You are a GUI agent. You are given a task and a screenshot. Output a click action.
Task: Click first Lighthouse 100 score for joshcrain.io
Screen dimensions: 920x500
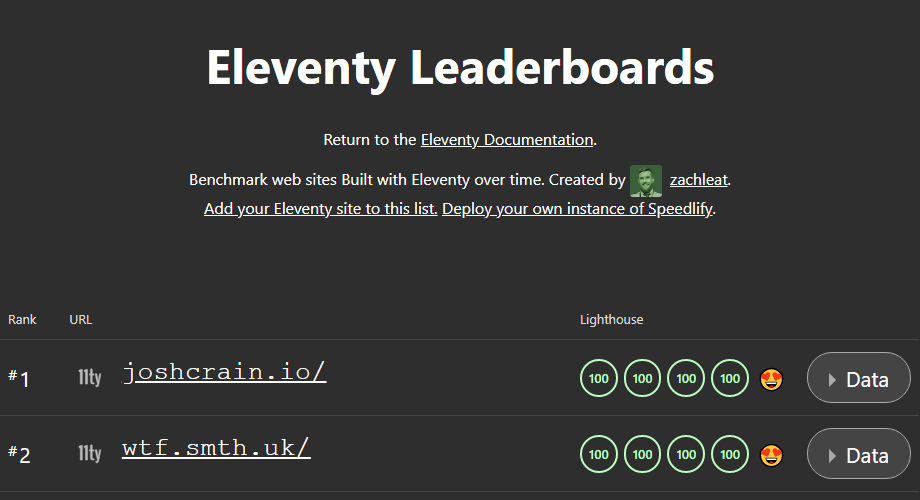[x=598, y=379]
